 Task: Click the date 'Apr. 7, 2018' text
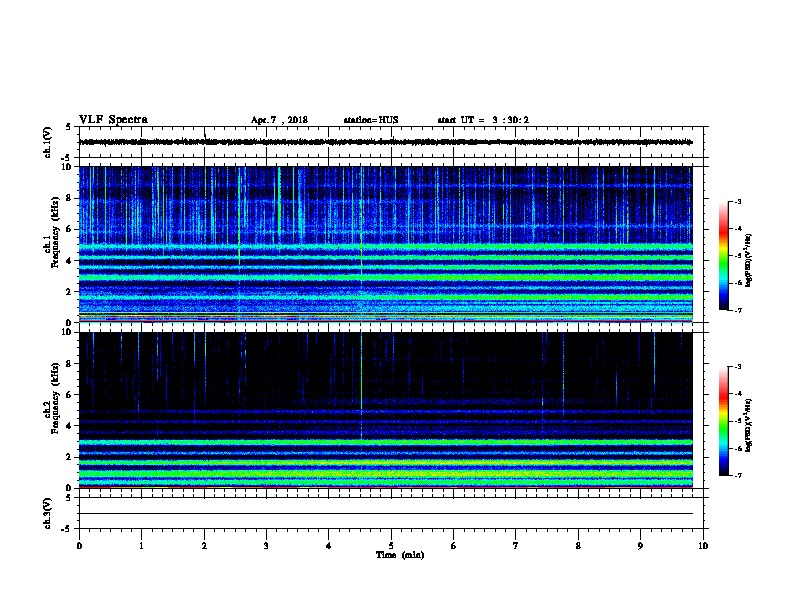coord(279,120)
